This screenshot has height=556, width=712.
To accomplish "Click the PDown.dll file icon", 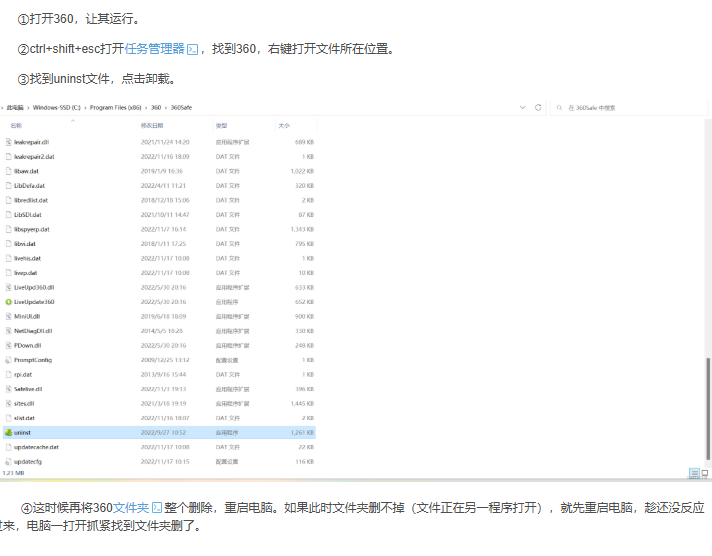I will pos(8,346).
